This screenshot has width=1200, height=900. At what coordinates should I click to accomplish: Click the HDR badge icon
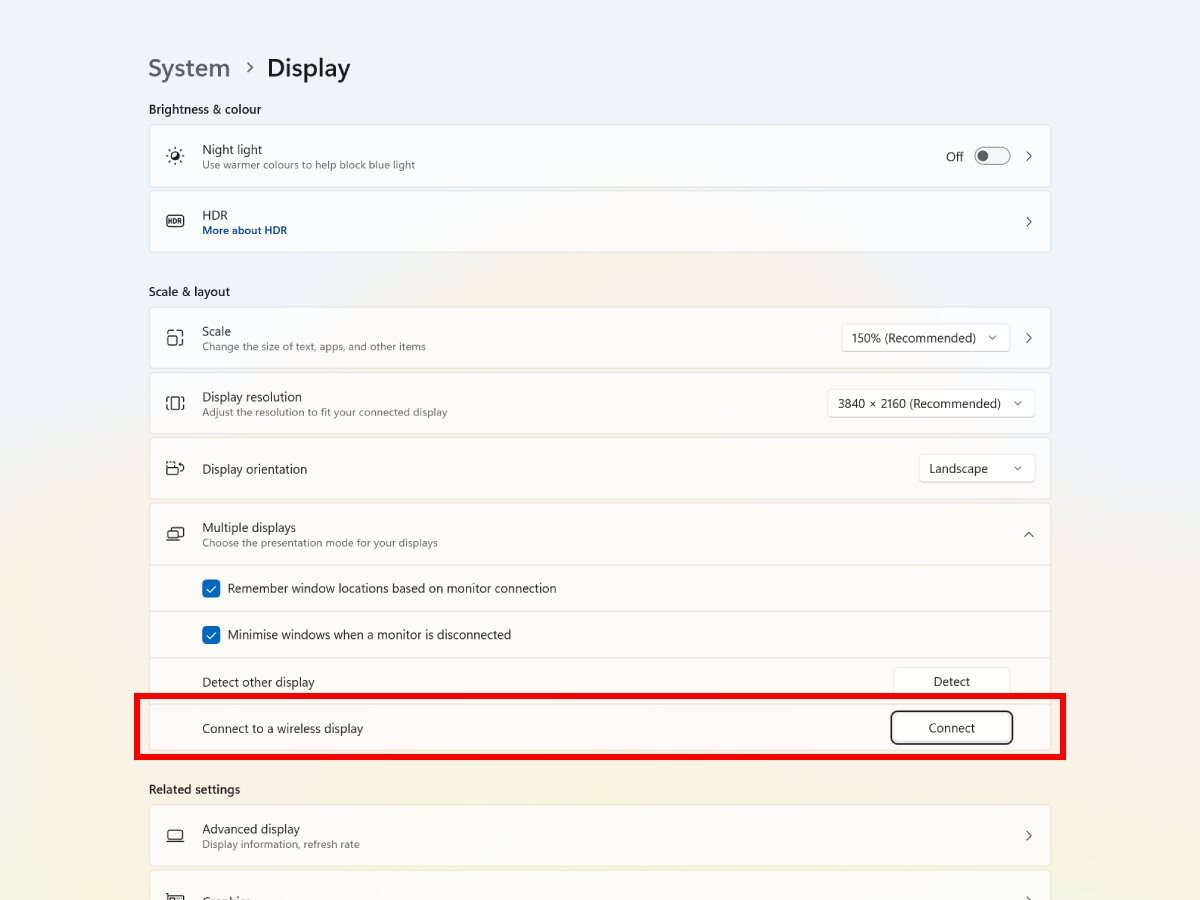click(175, 221)
